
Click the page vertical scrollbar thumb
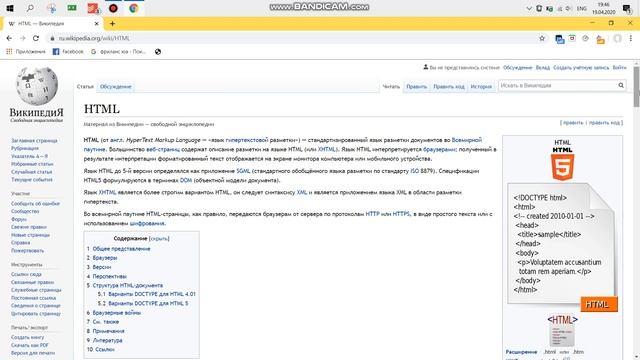point(636,87)
